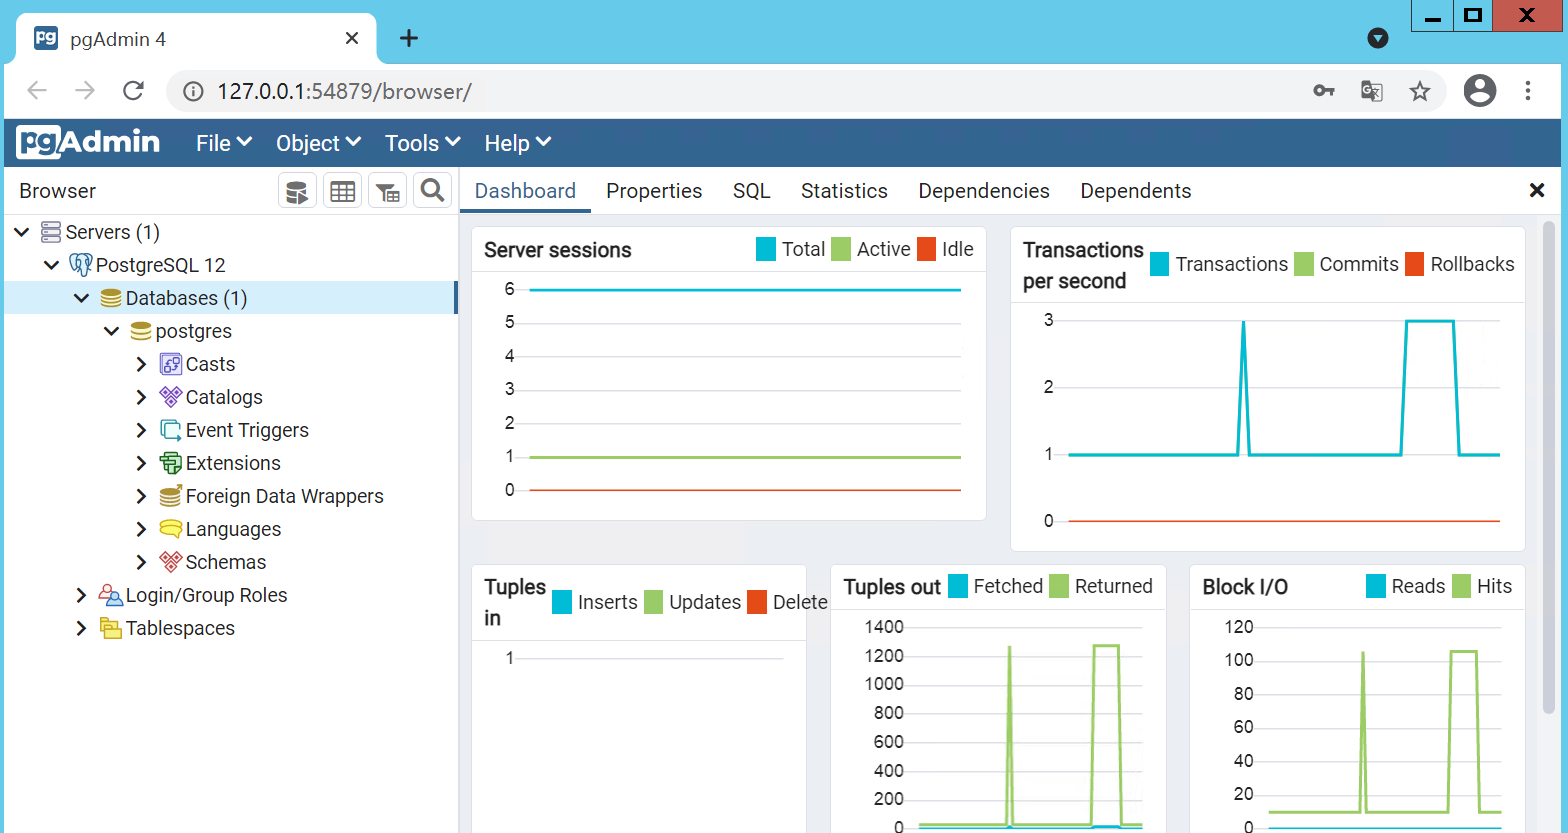Click the Catalogs node icon
Image resolution: width=1568 pixels, height=833 pixels.
coord(171,397)
